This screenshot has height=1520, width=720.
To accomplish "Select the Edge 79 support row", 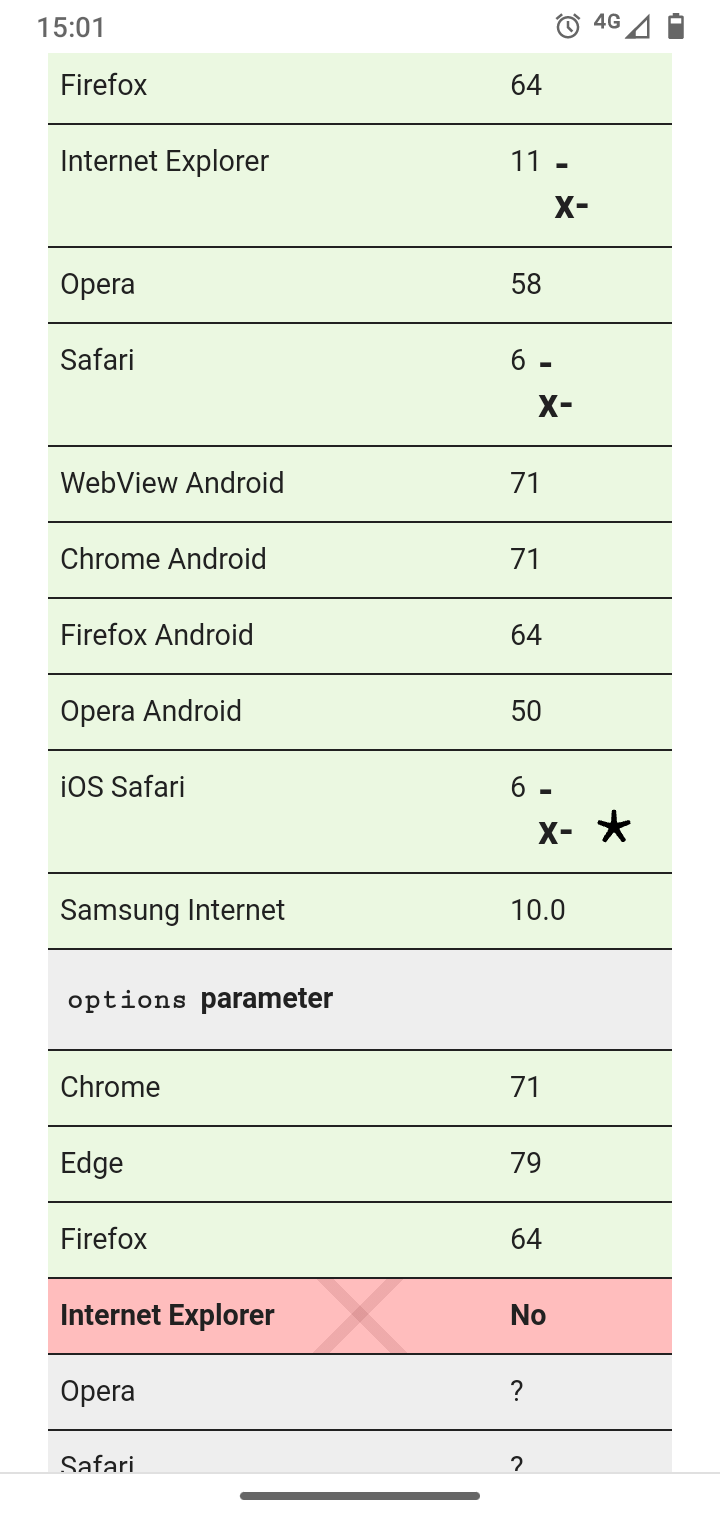I will click(x=360, y=1163).
